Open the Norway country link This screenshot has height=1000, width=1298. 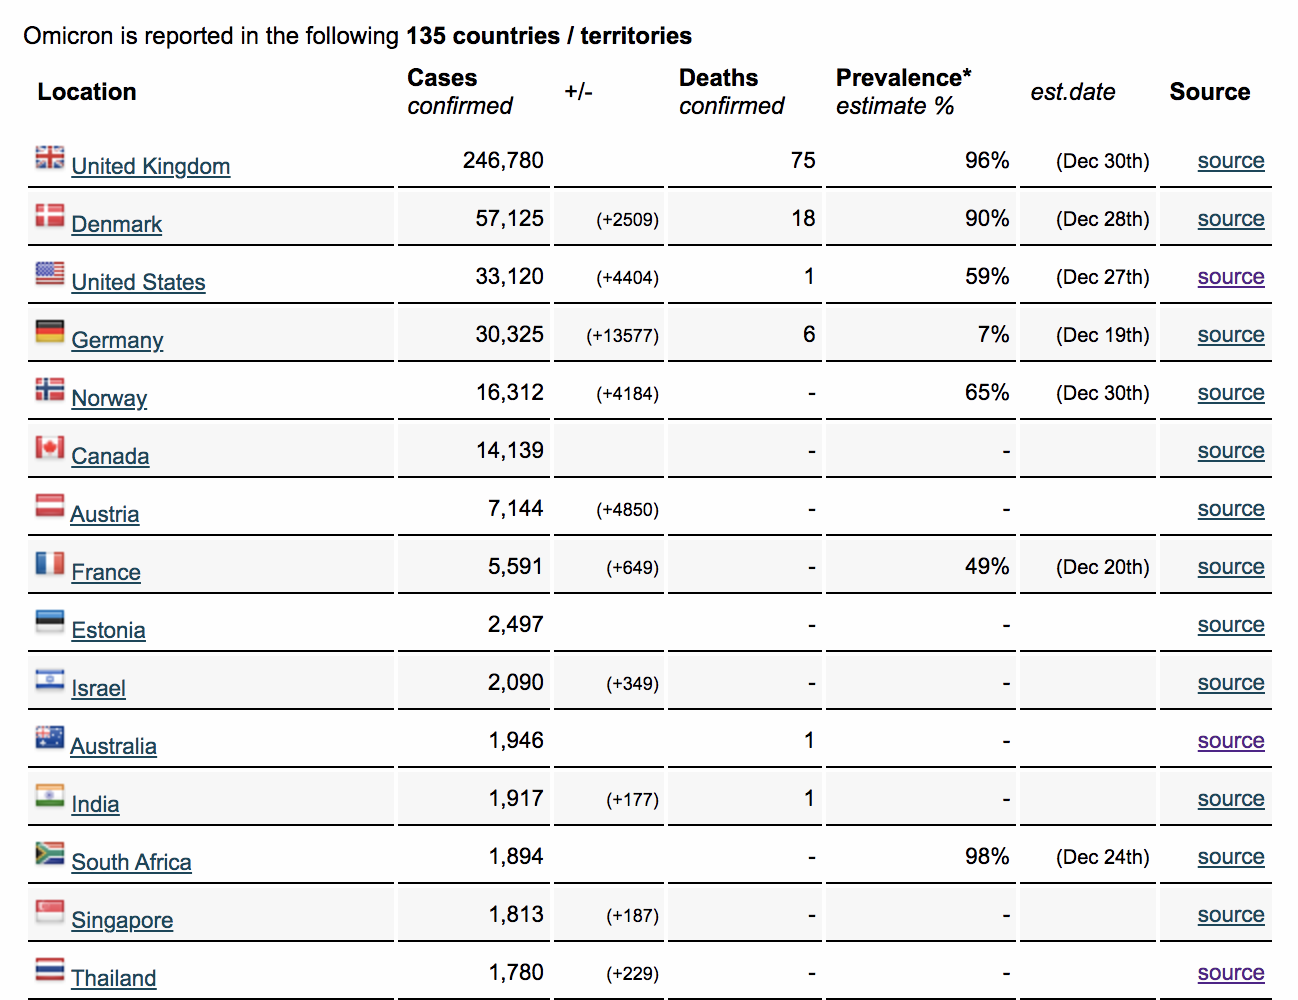(109, 398)
